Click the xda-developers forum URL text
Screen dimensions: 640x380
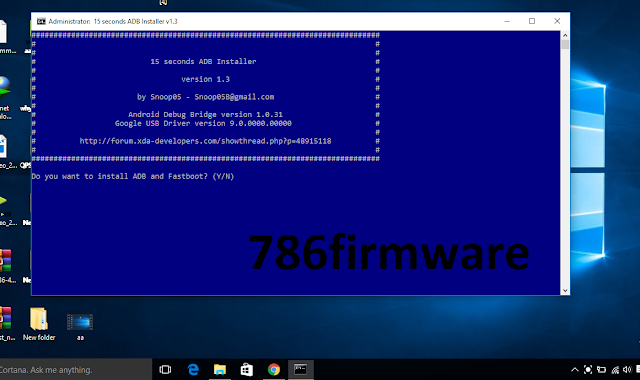pyautogui.click(x=205, y=141)
